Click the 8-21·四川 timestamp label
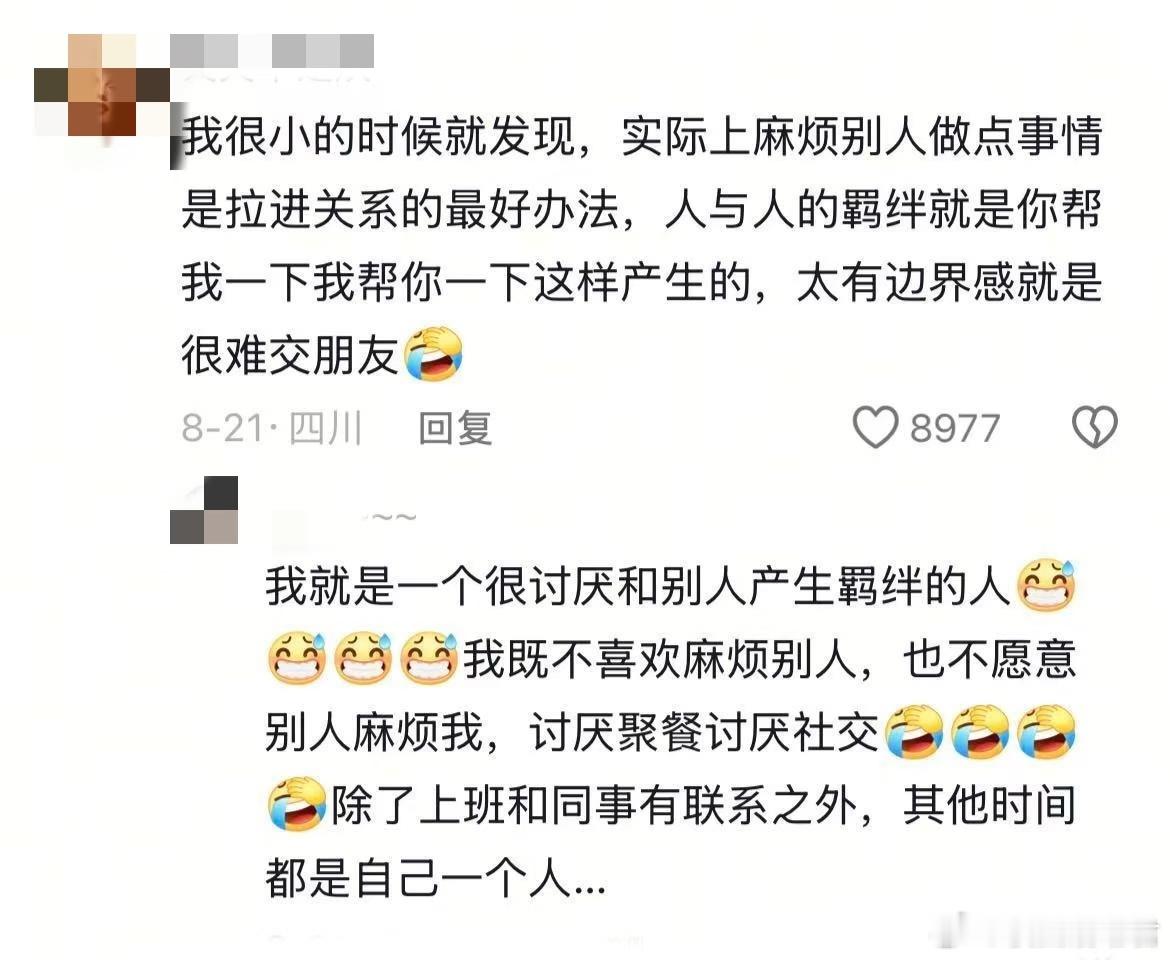The width and height of the screenshot is (1170, 960). coord(272,428)
